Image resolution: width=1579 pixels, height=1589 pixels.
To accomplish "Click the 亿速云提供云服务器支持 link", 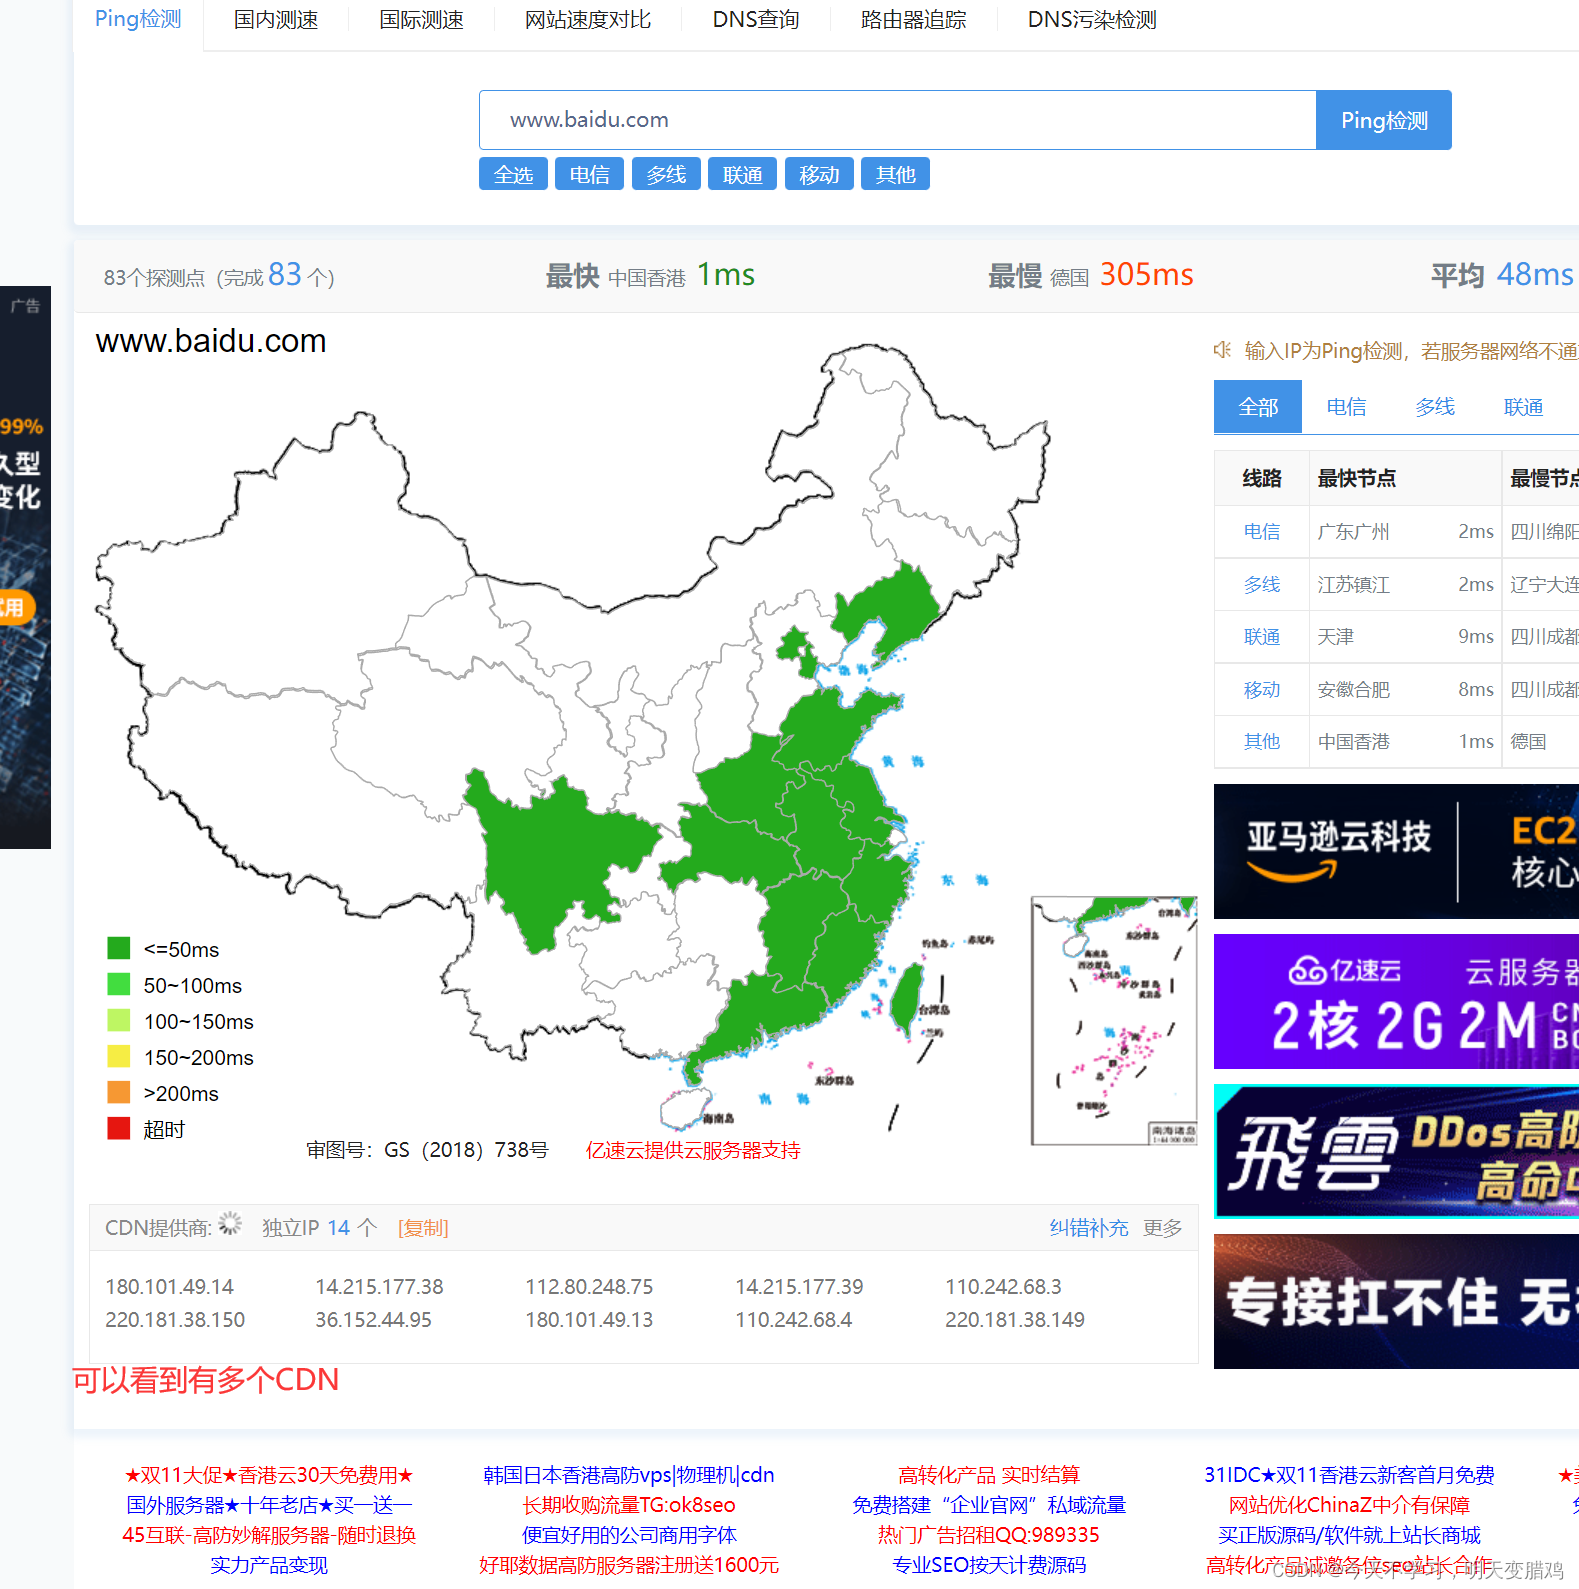I will (693, 1150).
